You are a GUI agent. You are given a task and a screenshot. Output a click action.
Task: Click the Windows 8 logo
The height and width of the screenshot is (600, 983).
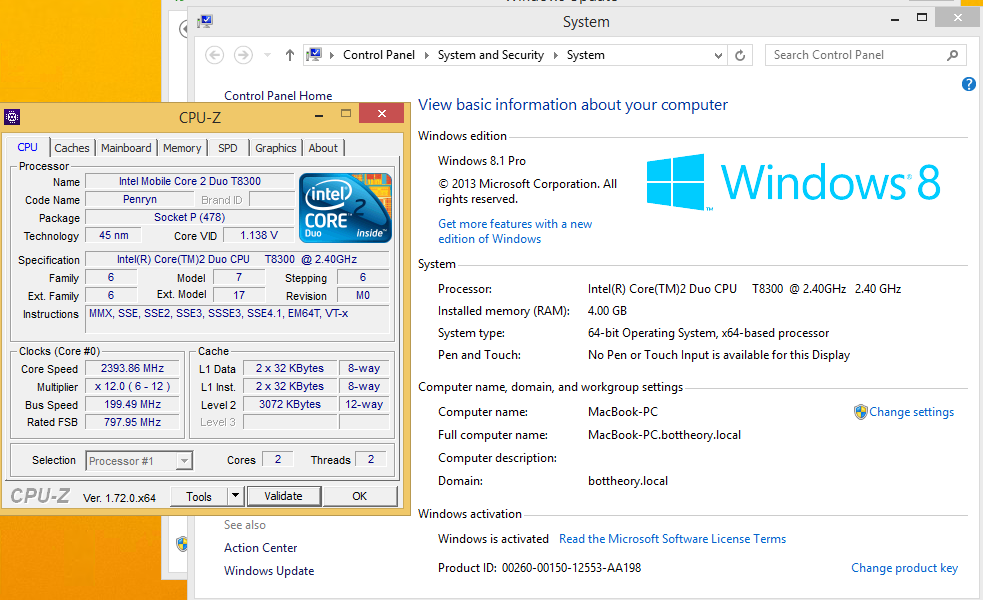point(794,182)
